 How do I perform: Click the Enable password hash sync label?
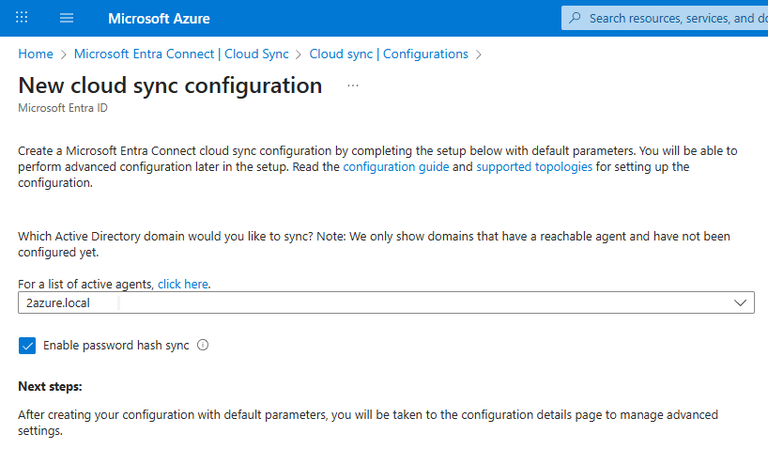pos(116,345)
